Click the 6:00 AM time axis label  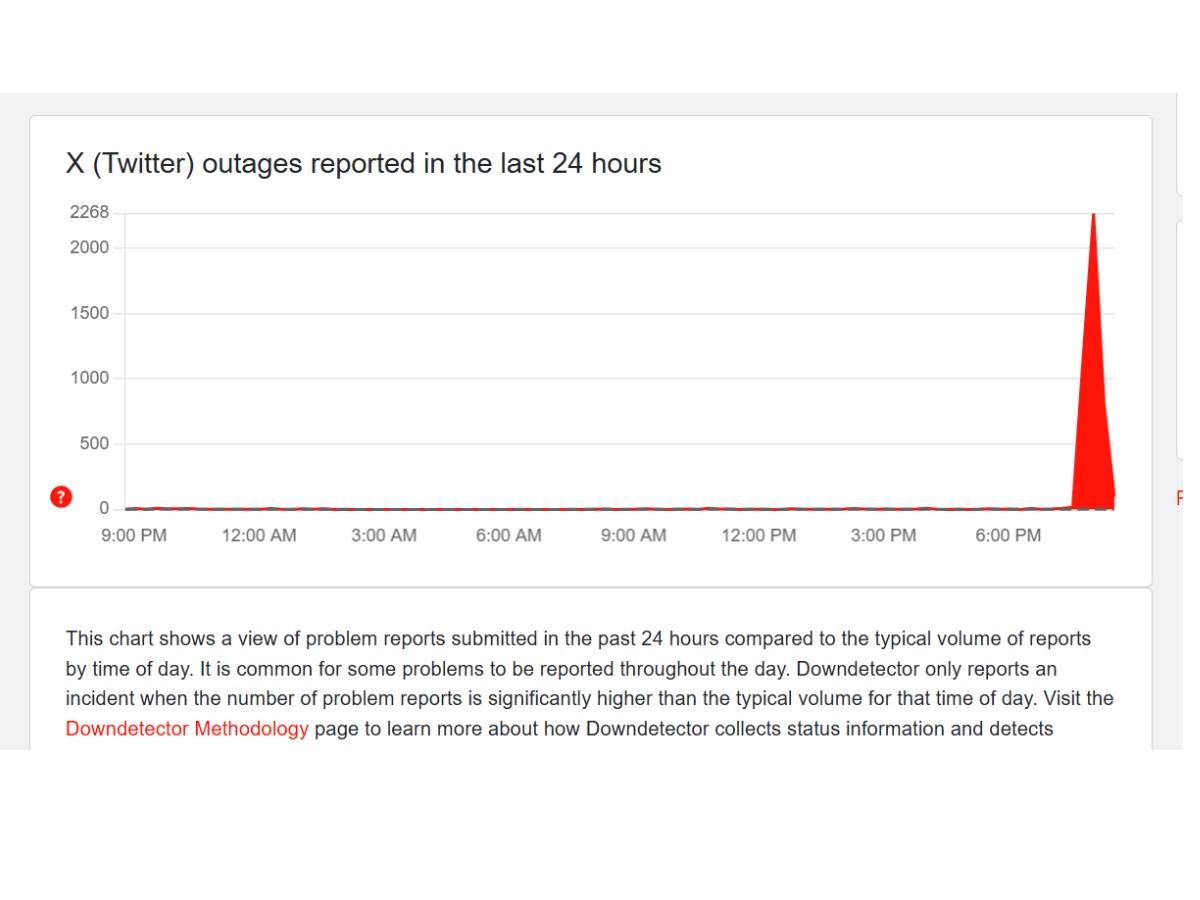click(508, 535)
